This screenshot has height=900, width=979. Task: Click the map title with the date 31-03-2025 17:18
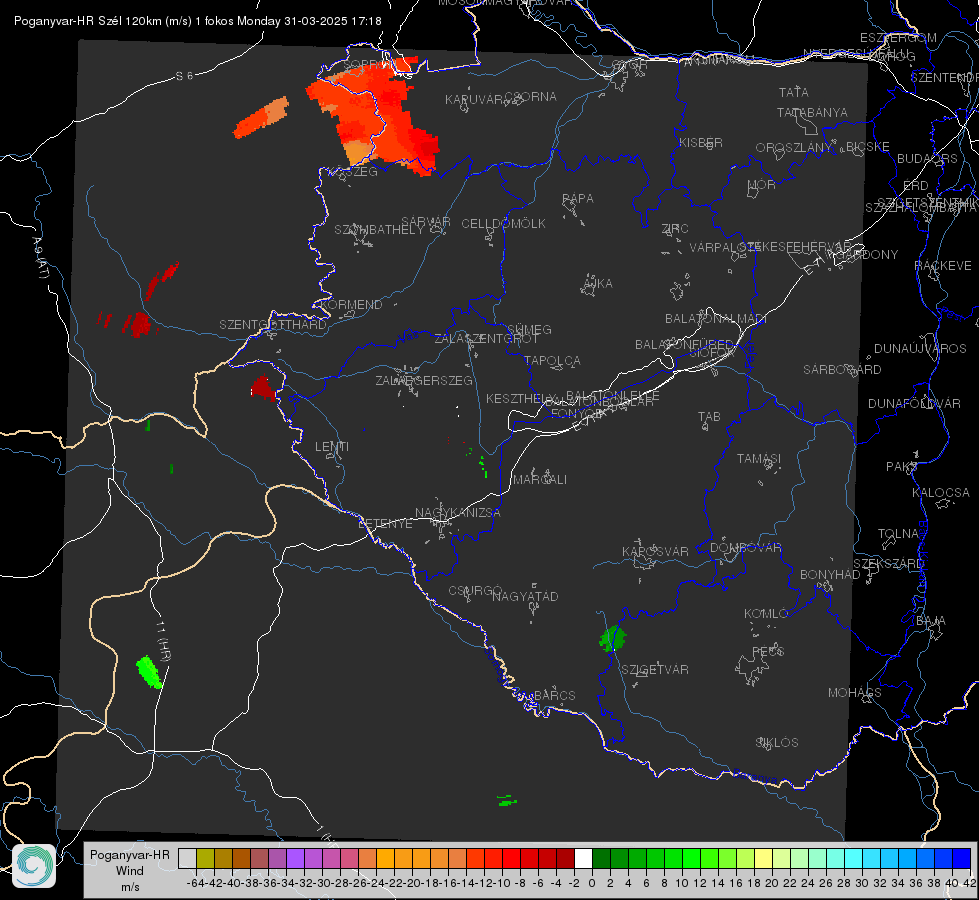point(197,21)
